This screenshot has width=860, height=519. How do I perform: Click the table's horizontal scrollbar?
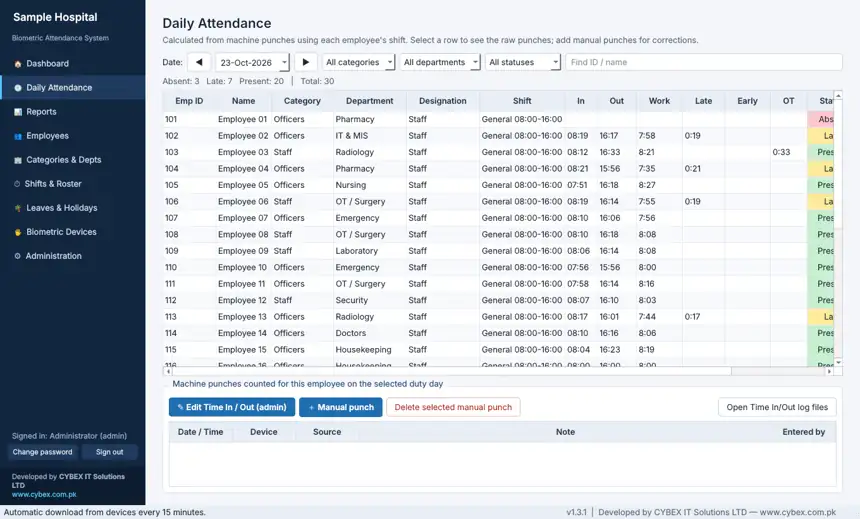(x=451, y=371)
